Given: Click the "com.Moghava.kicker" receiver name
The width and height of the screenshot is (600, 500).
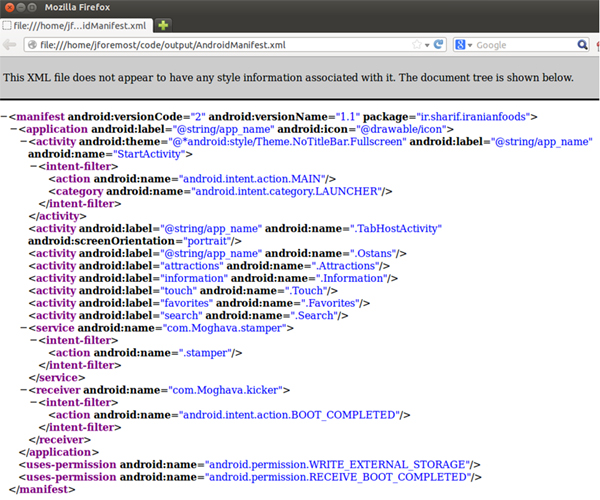Looking at the screenshot, I should [225, 390].
